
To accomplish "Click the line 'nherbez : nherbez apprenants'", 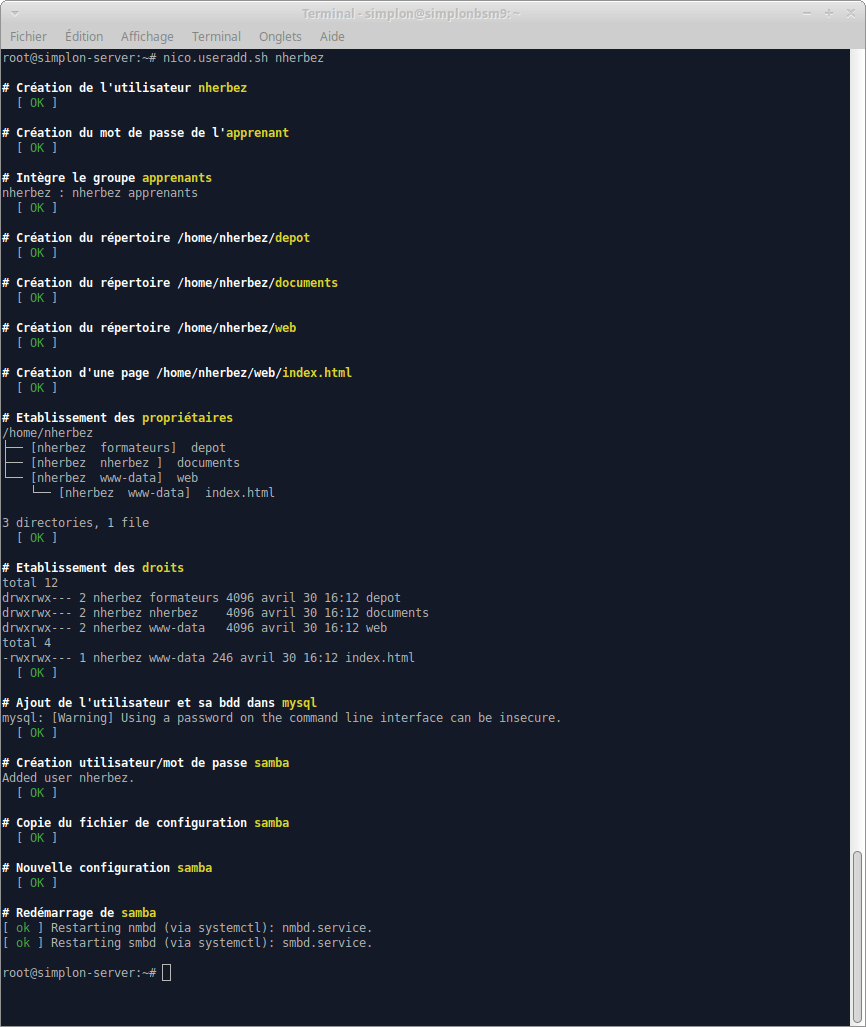I will click(x=100, y=193).
